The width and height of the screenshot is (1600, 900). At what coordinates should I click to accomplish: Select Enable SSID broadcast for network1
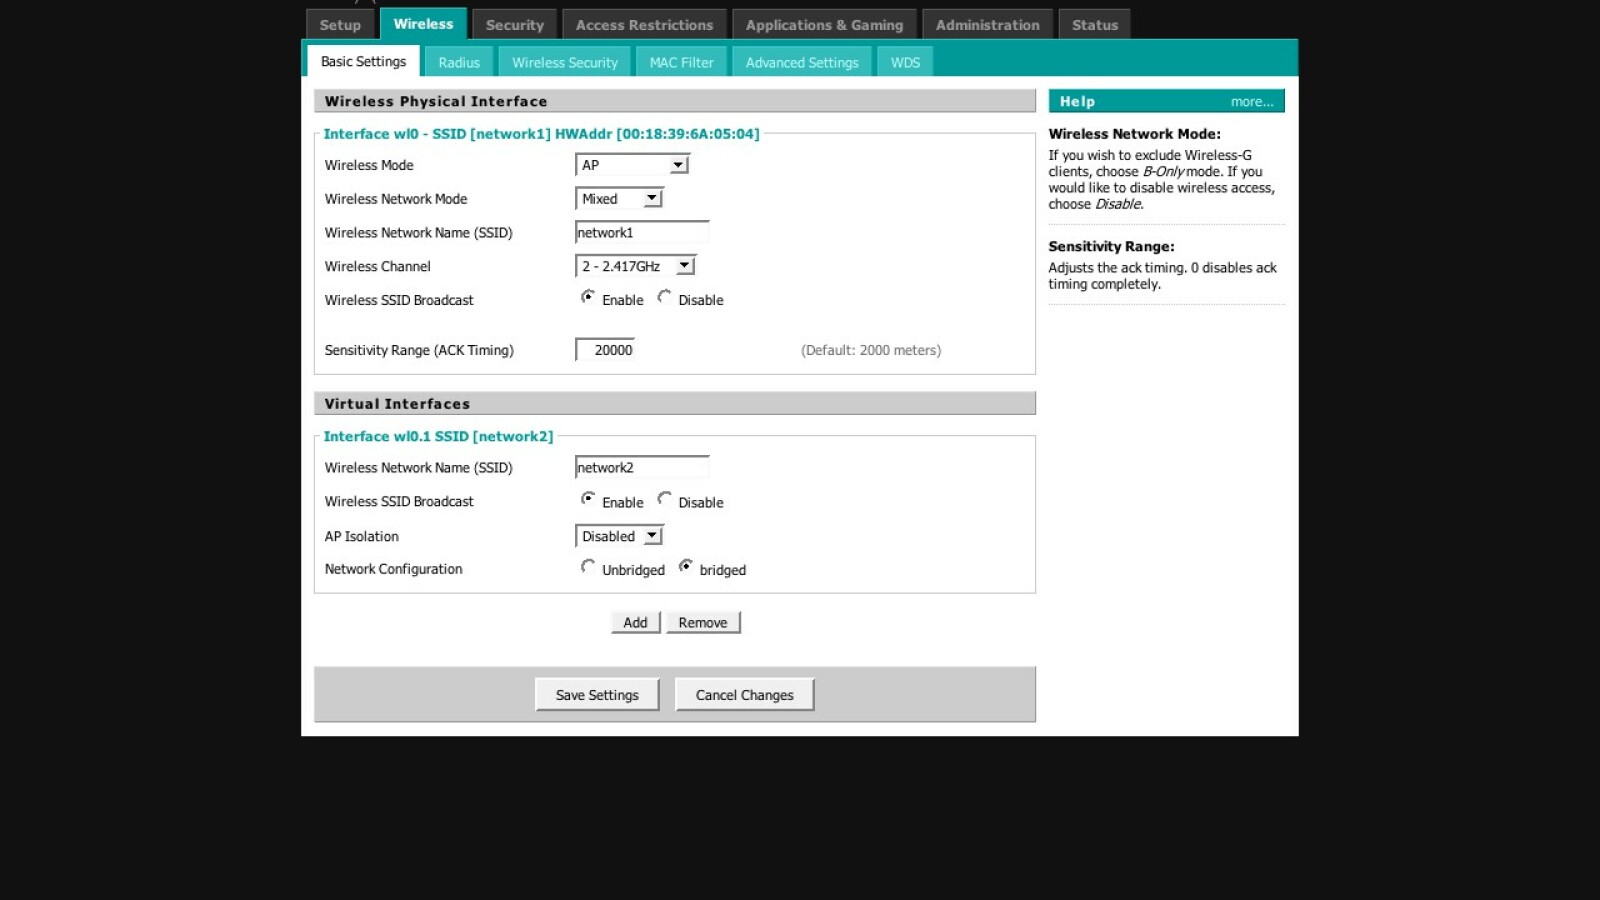tap(588, 297)
